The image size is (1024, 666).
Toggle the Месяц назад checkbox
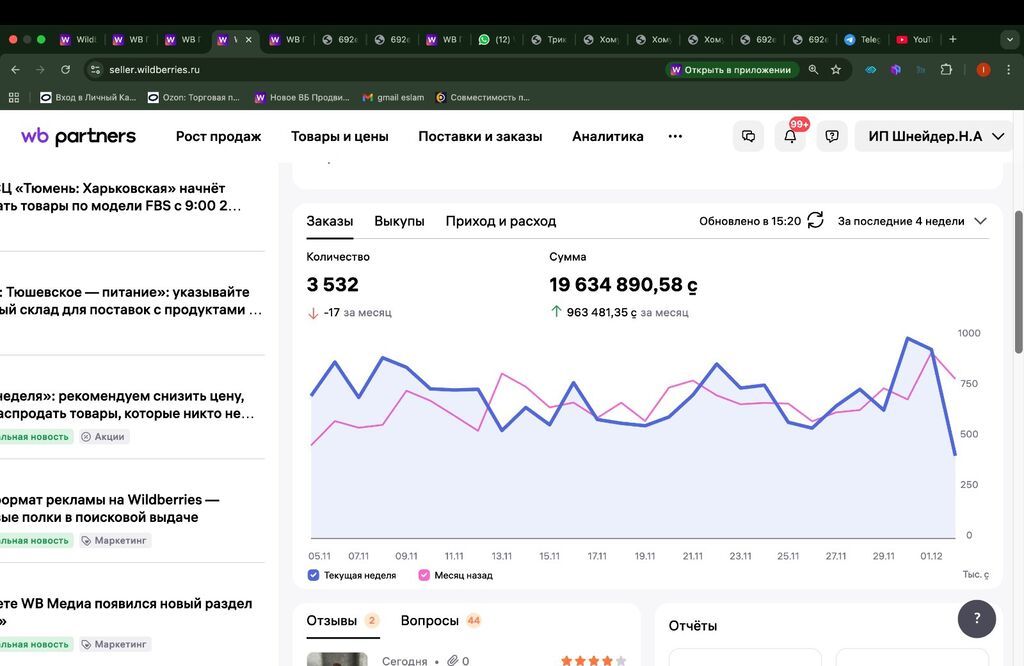click(424, 575)
